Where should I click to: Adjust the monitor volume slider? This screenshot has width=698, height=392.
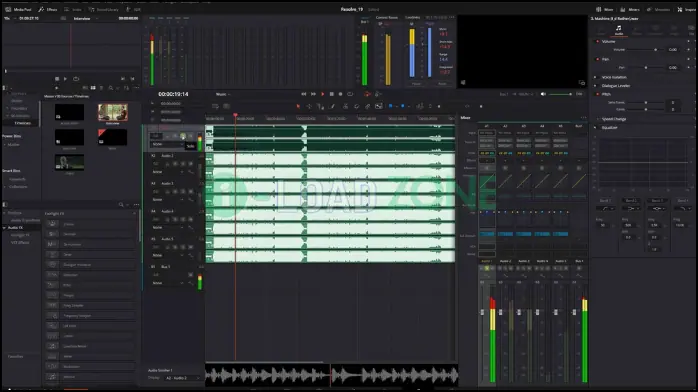[560, 94]
